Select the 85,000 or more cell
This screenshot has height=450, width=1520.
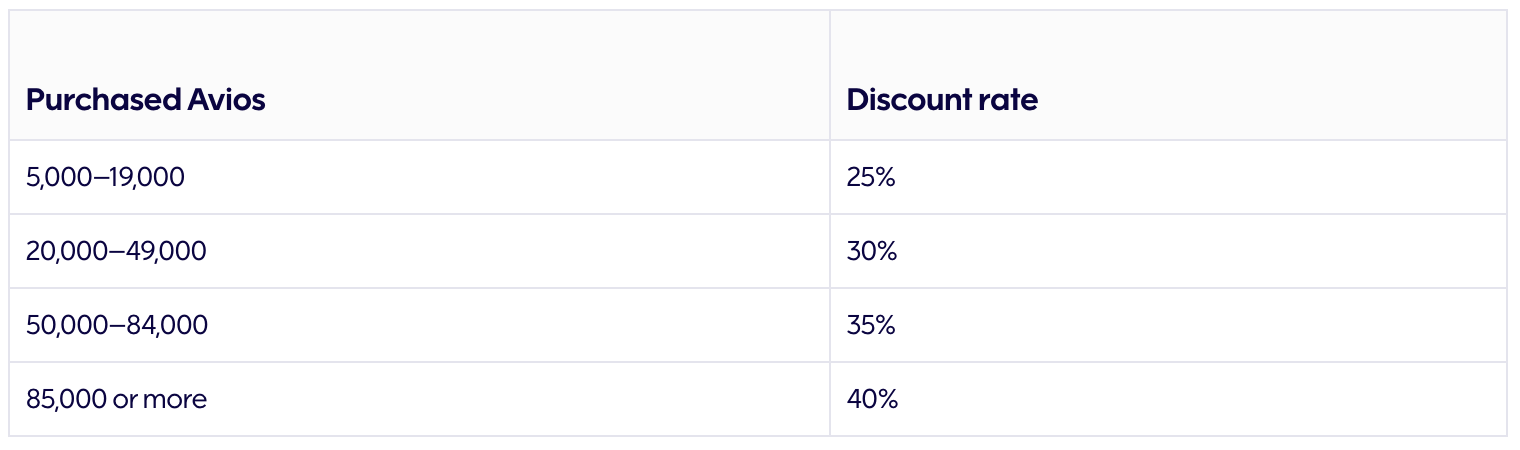[116, 400]
